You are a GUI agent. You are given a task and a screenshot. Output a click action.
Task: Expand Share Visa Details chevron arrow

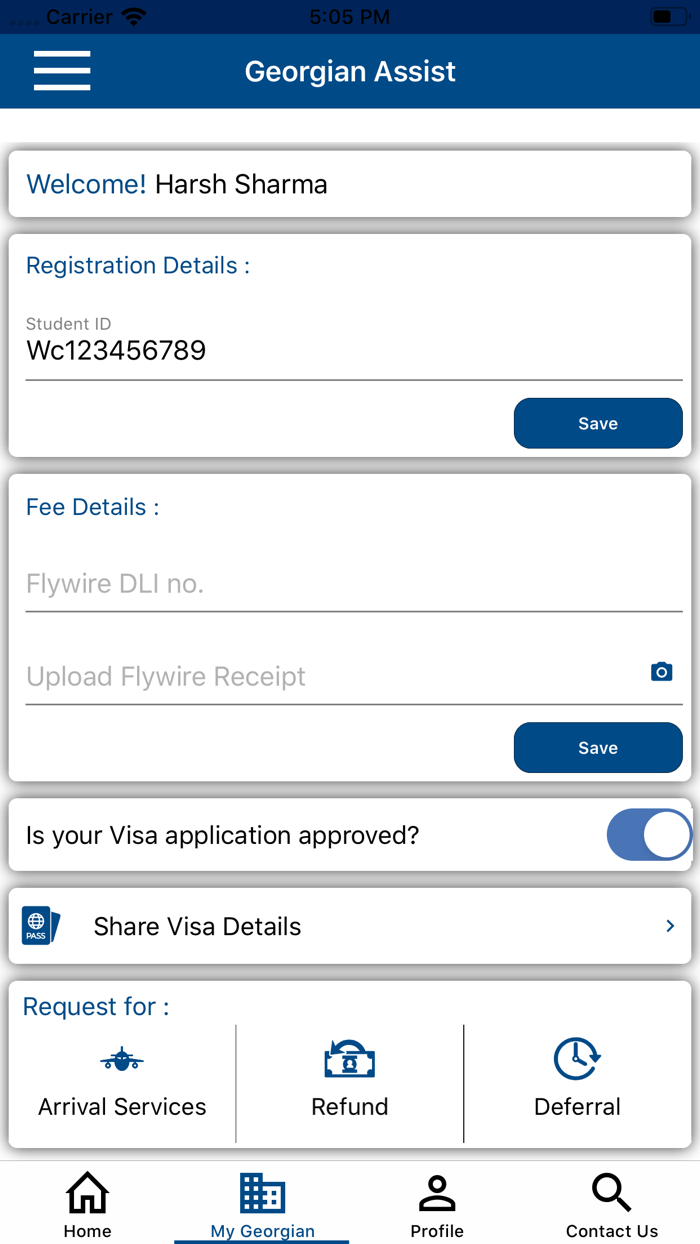tap(670, 926)
